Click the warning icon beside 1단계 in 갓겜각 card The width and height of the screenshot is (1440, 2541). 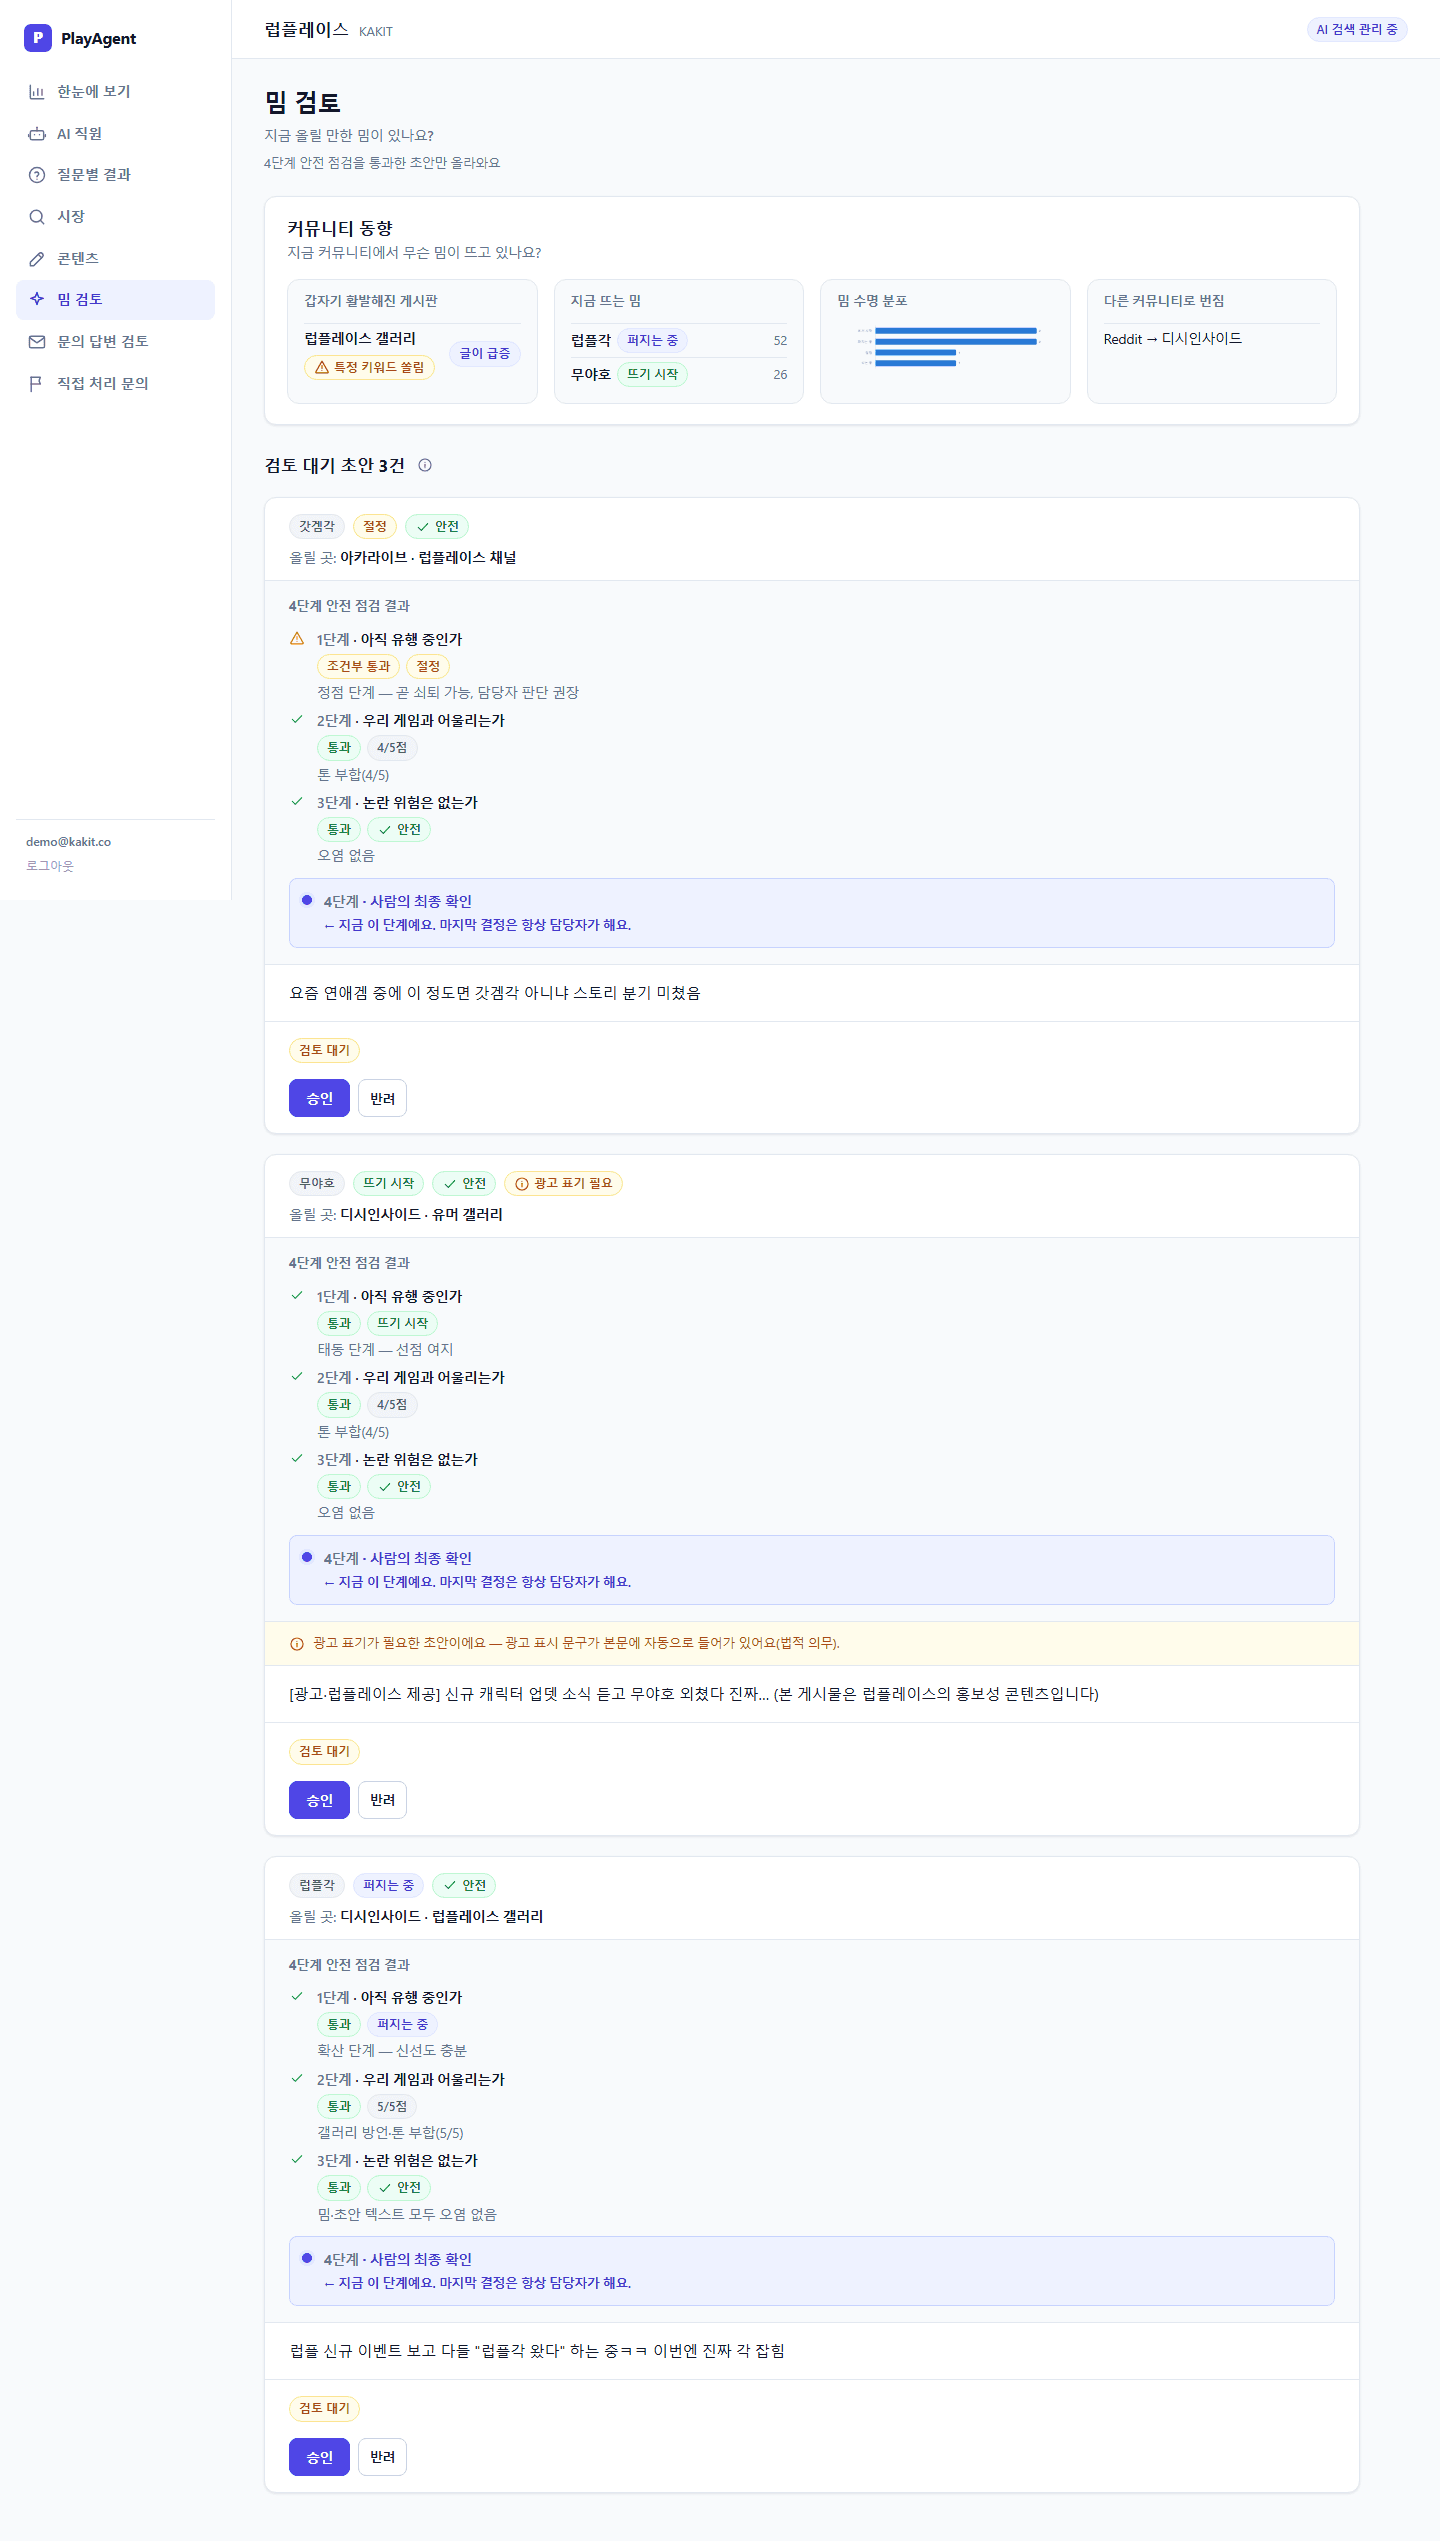click(x=297, y=639)
